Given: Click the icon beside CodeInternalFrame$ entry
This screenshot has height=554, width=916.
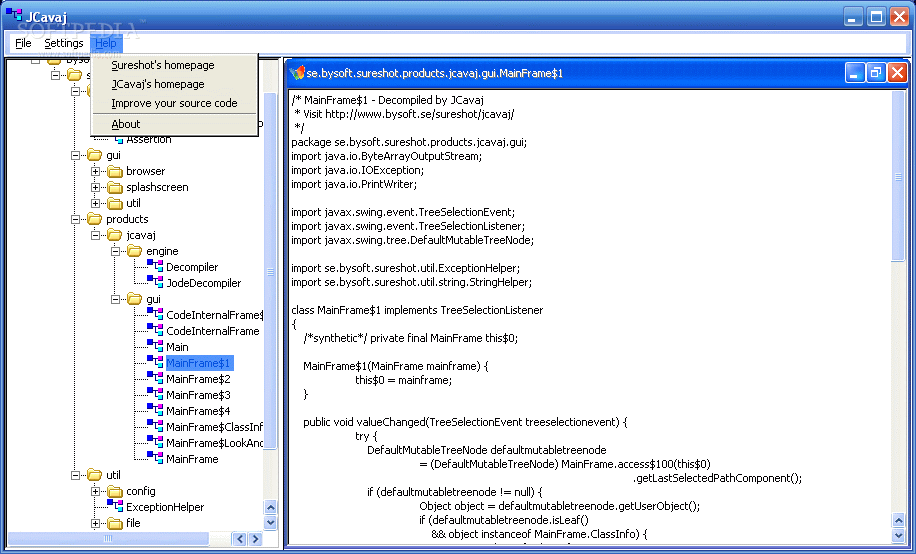Looking at the screenshot, I should click(x=155, y=314).
